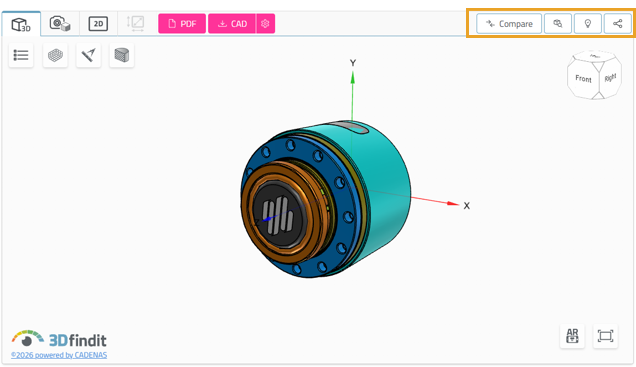Launch AR view of the model

[572, 336]
